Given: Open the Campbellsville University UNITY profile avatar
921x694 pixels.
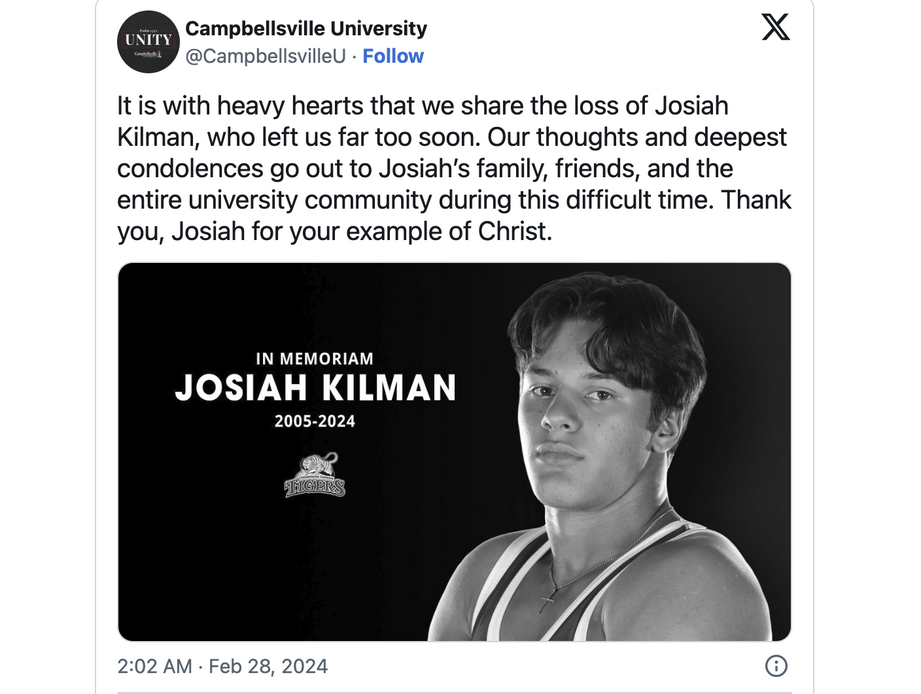Looking at the screenshot, I should click(148, 42).
